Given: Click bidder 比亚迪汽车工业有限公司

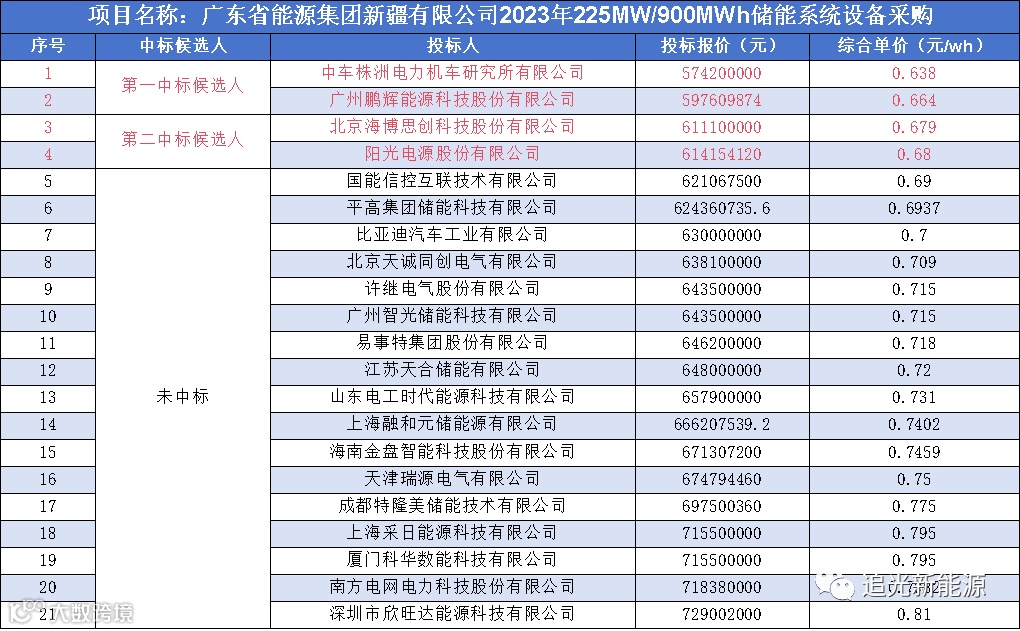Looking at the screenshot, I should coord(453,235).
